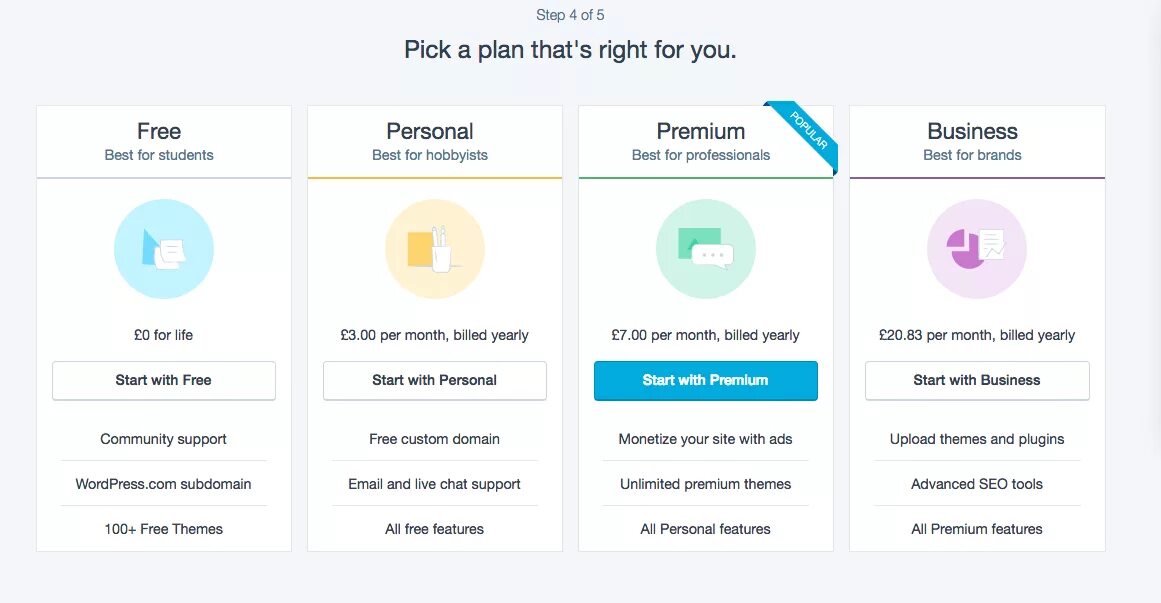Click the Personal plan pencil cup icon
The height and width of the screenshot is (603, 1161).
point(435,249)
